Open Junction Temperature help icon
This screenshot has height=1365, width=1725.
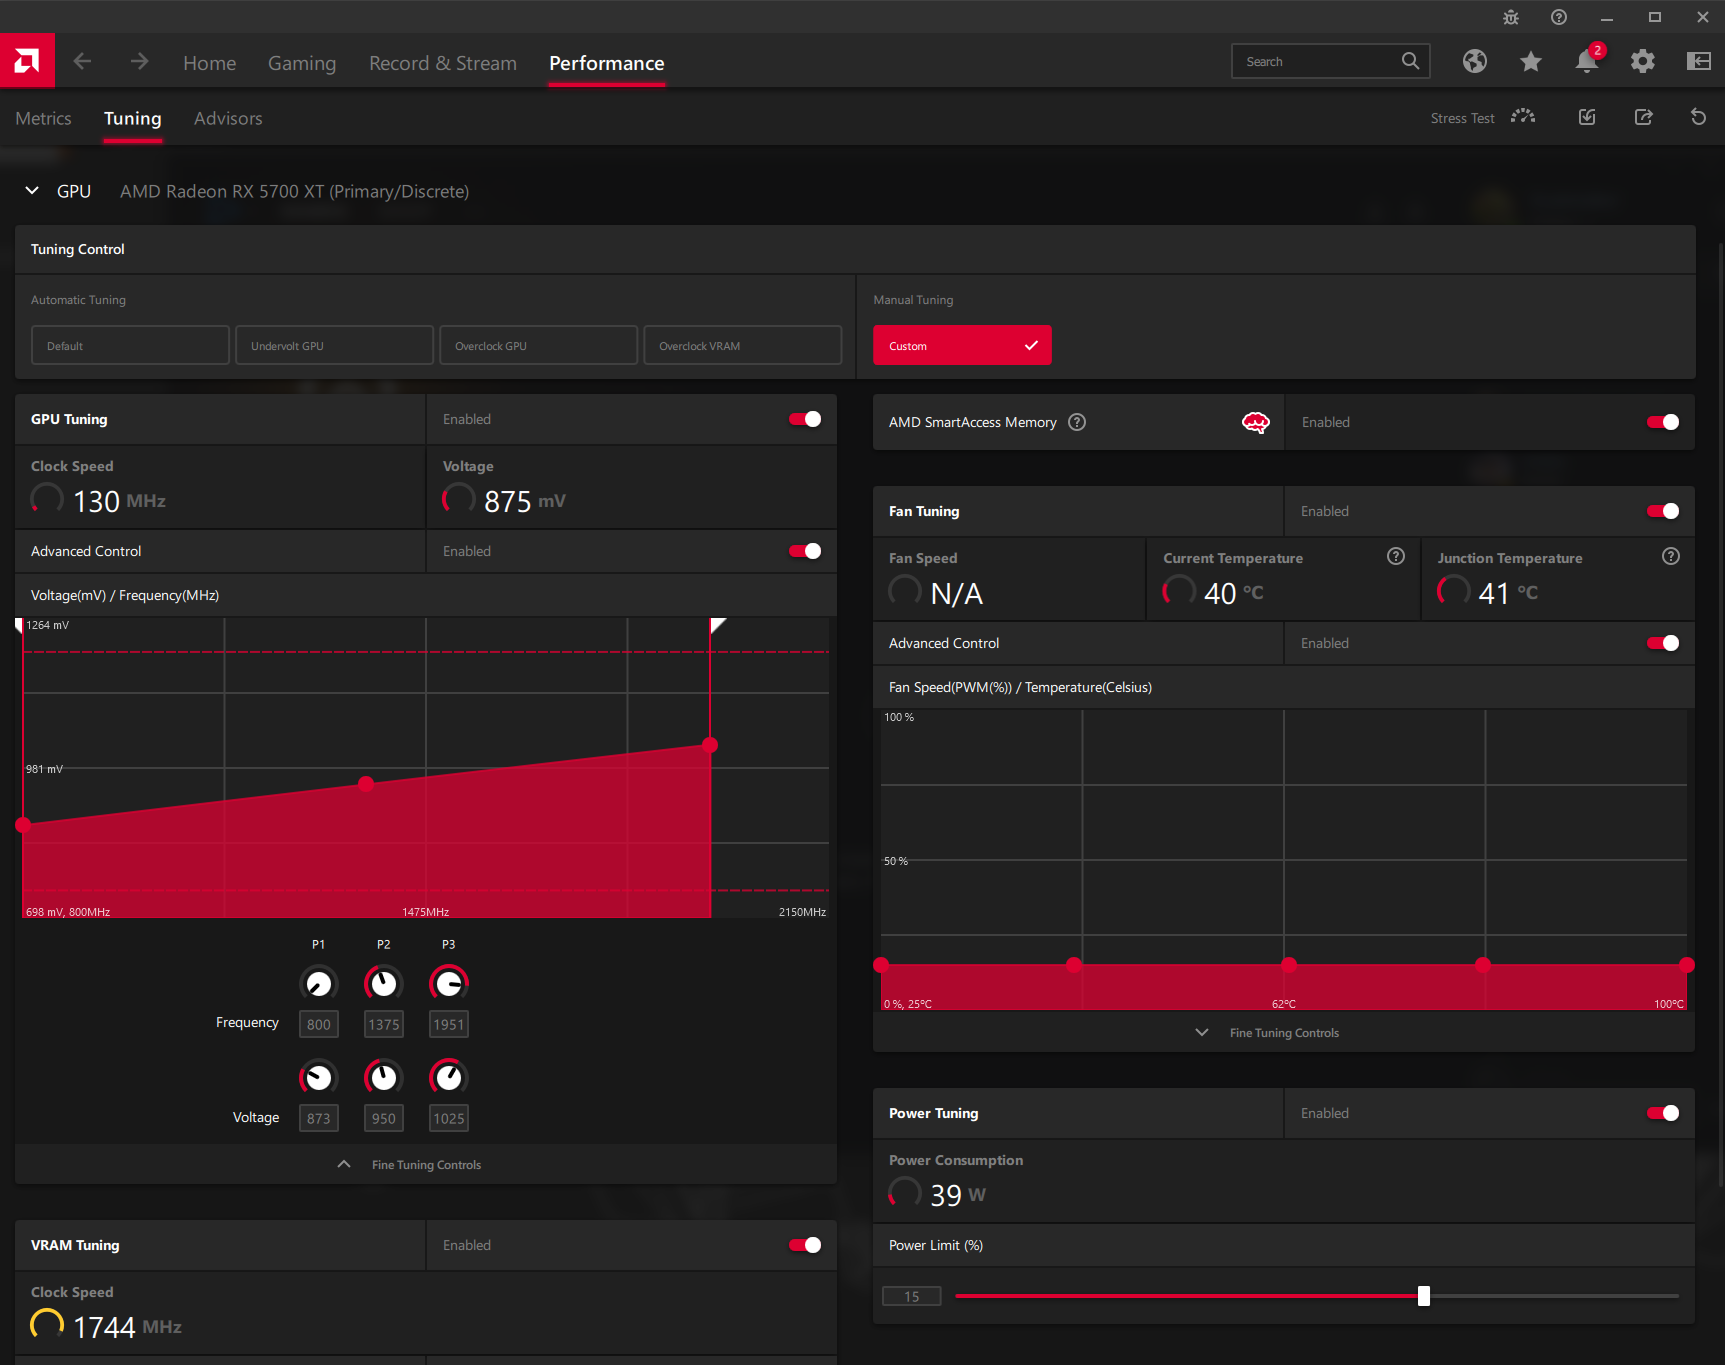point(1670,556)
